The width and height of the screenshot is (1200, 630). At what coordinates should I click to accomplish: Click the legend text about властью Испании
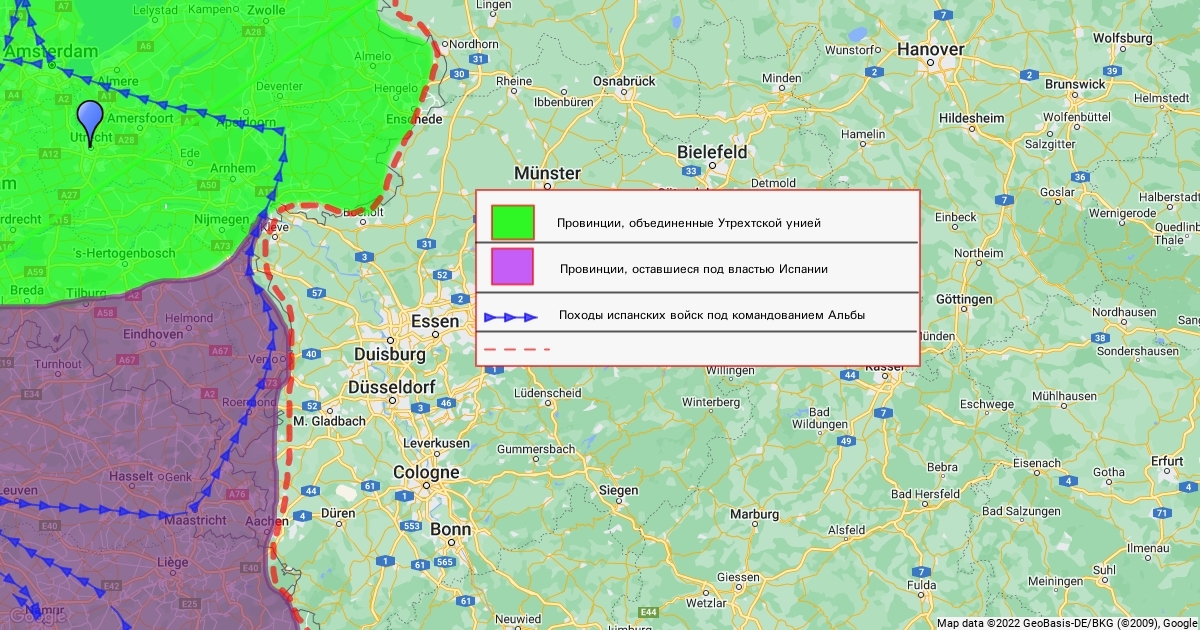[693, 269]
